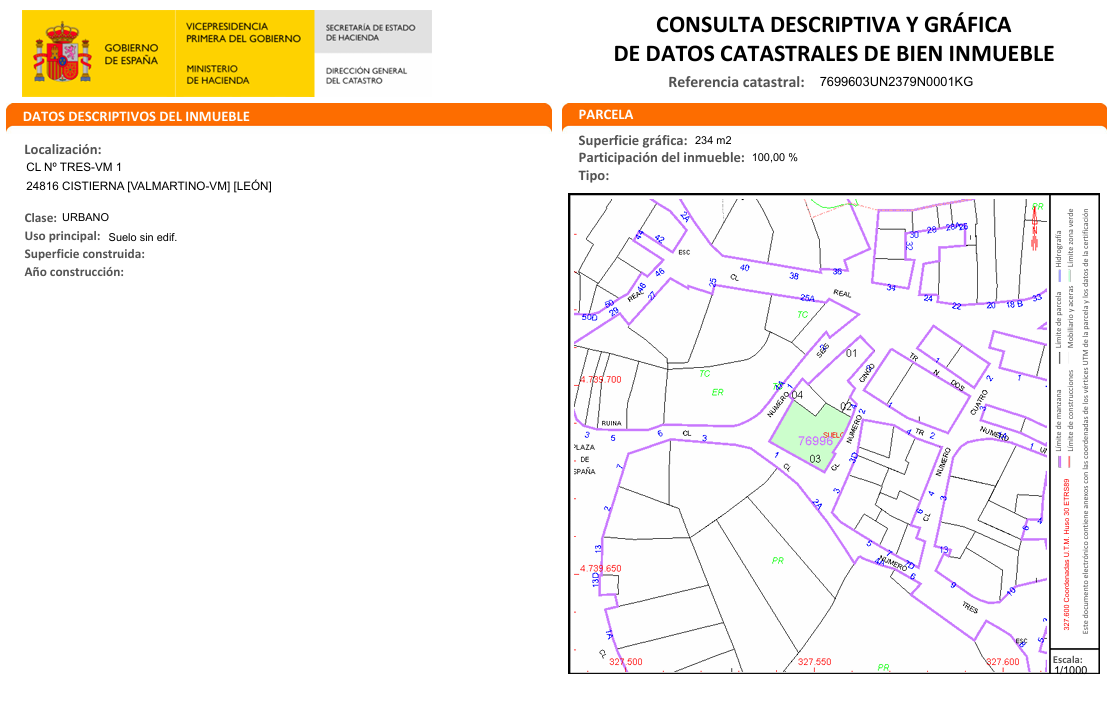The image size is (1107, 704).
Task: Click the "CUATRO" street label on the map
Action: click(979, 402)
